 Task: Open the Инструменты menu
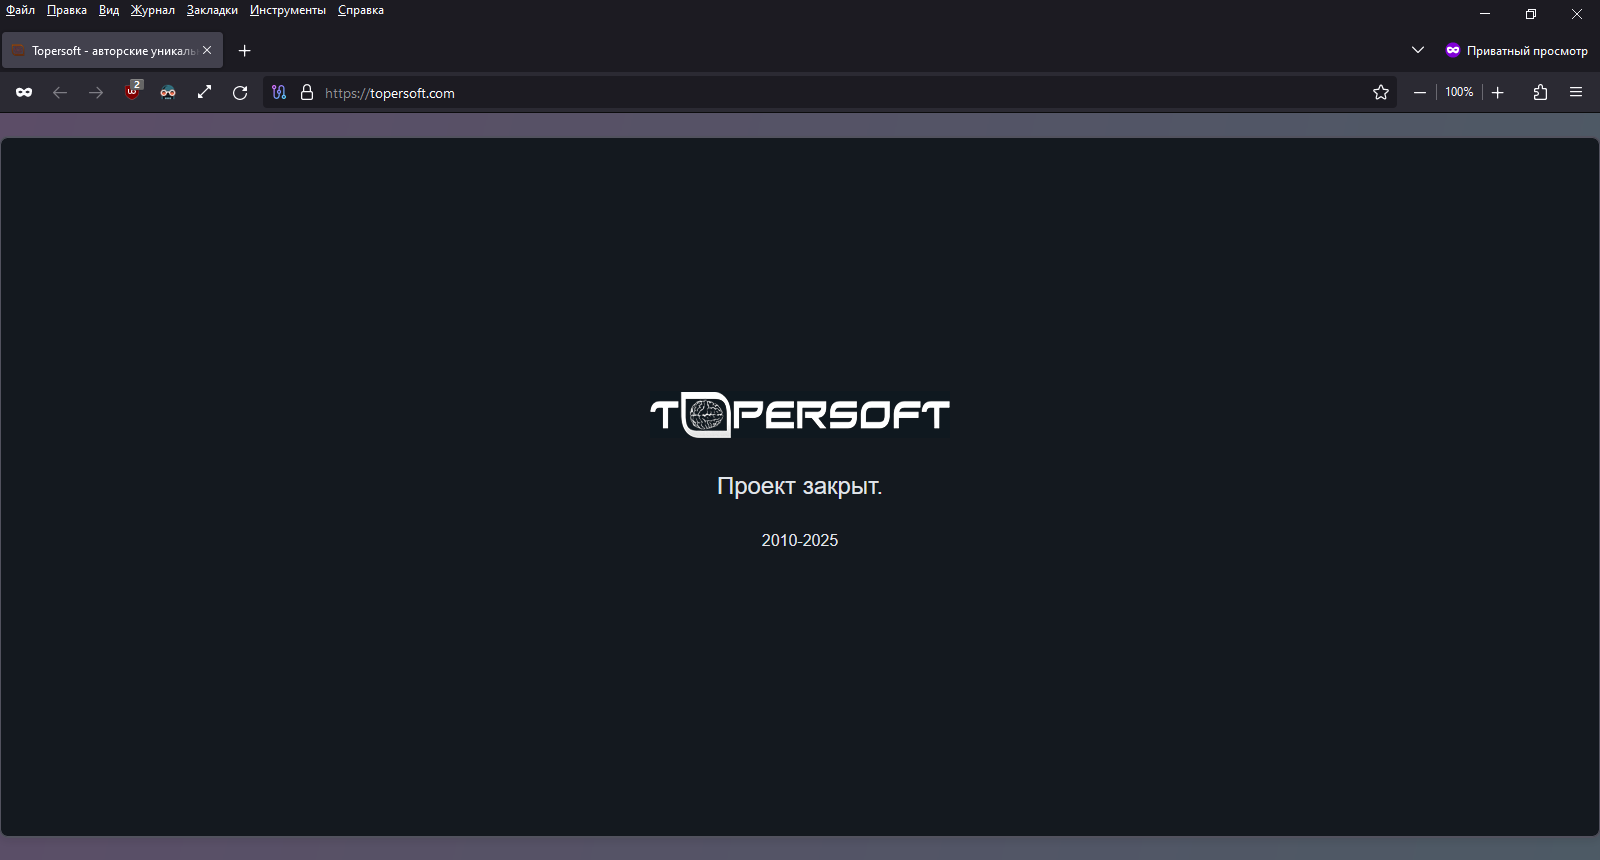(288, 10)
